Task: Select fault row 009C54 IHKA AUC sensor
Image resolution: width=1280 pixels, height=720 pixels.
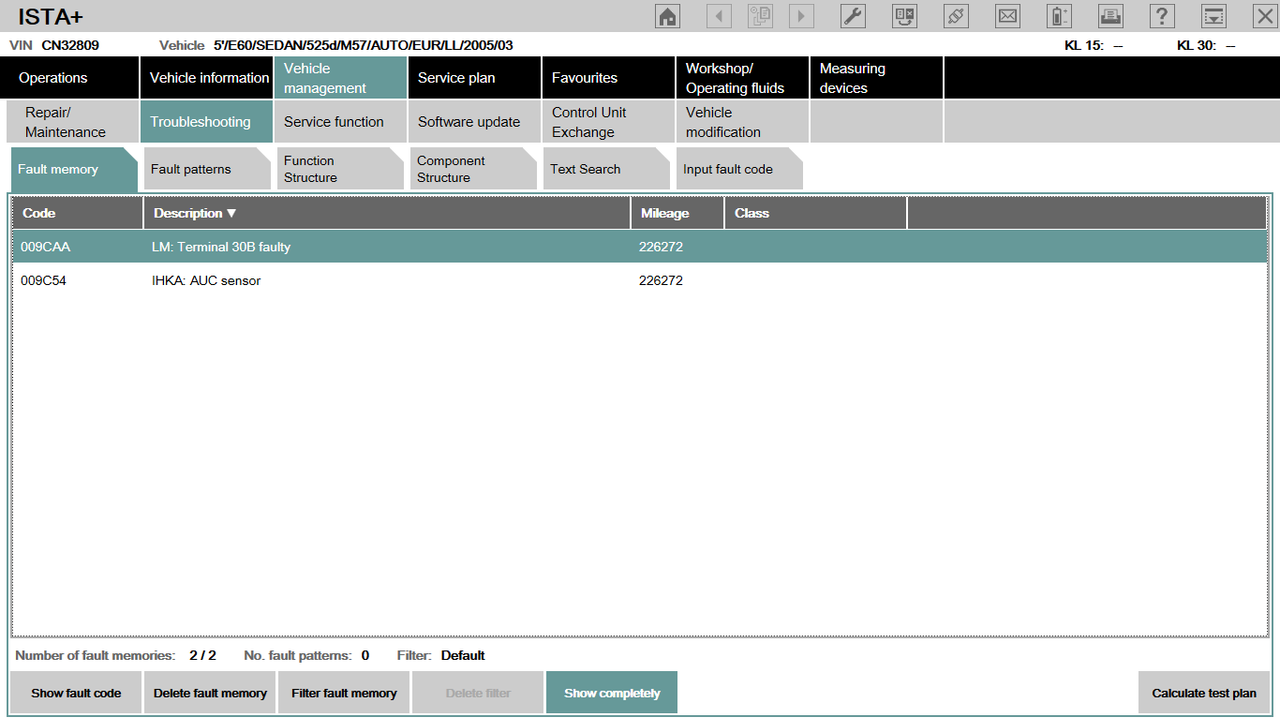Action: pyautogui.click(x=640, y=281)
